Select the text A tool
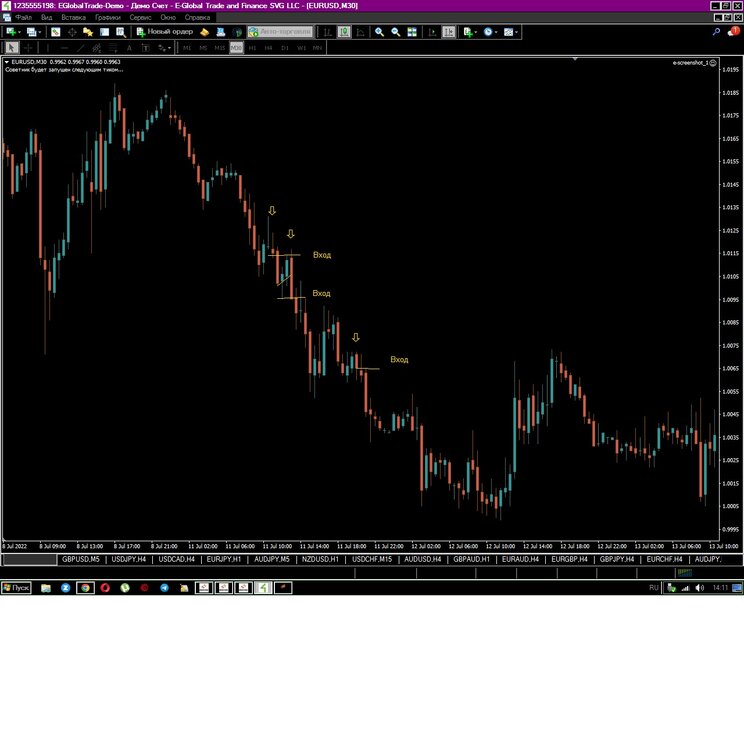The image size is (744, 750). point(129,48)
